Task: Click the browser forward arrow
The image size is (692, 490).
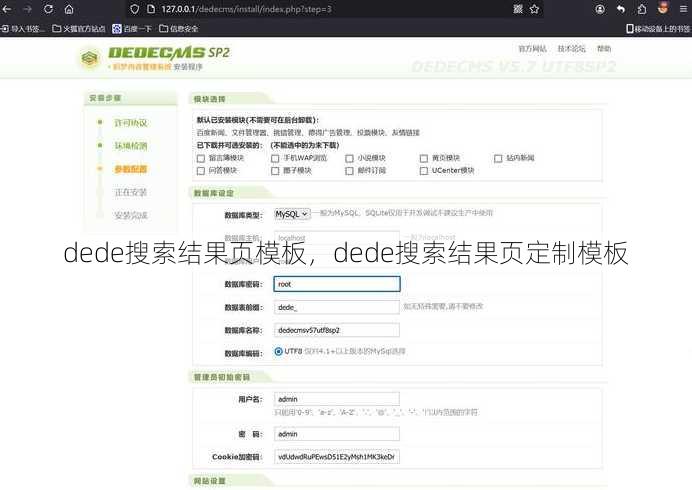Action: click(27, 9)
